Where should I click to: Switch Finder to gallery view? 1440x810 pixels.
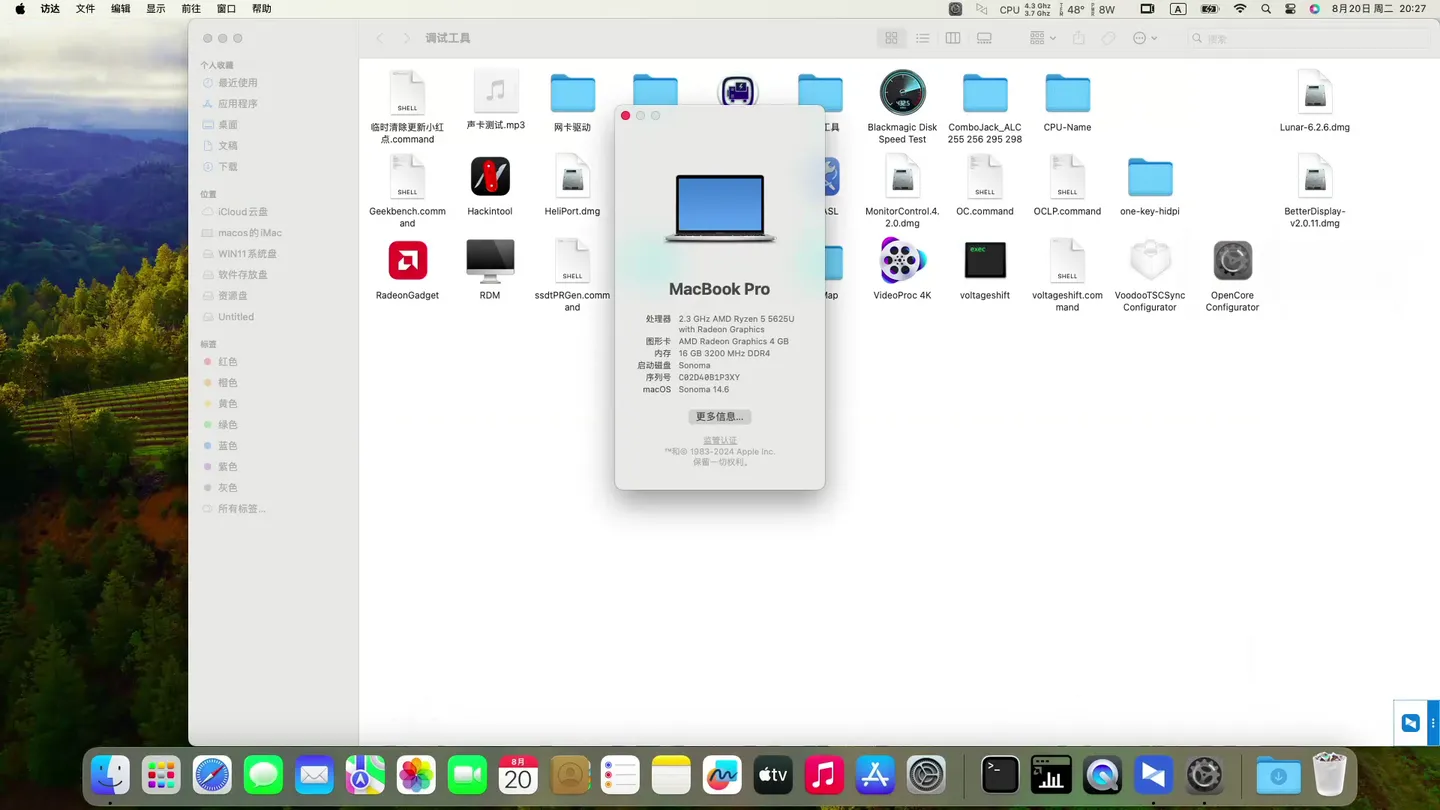(x=984, y=38)
